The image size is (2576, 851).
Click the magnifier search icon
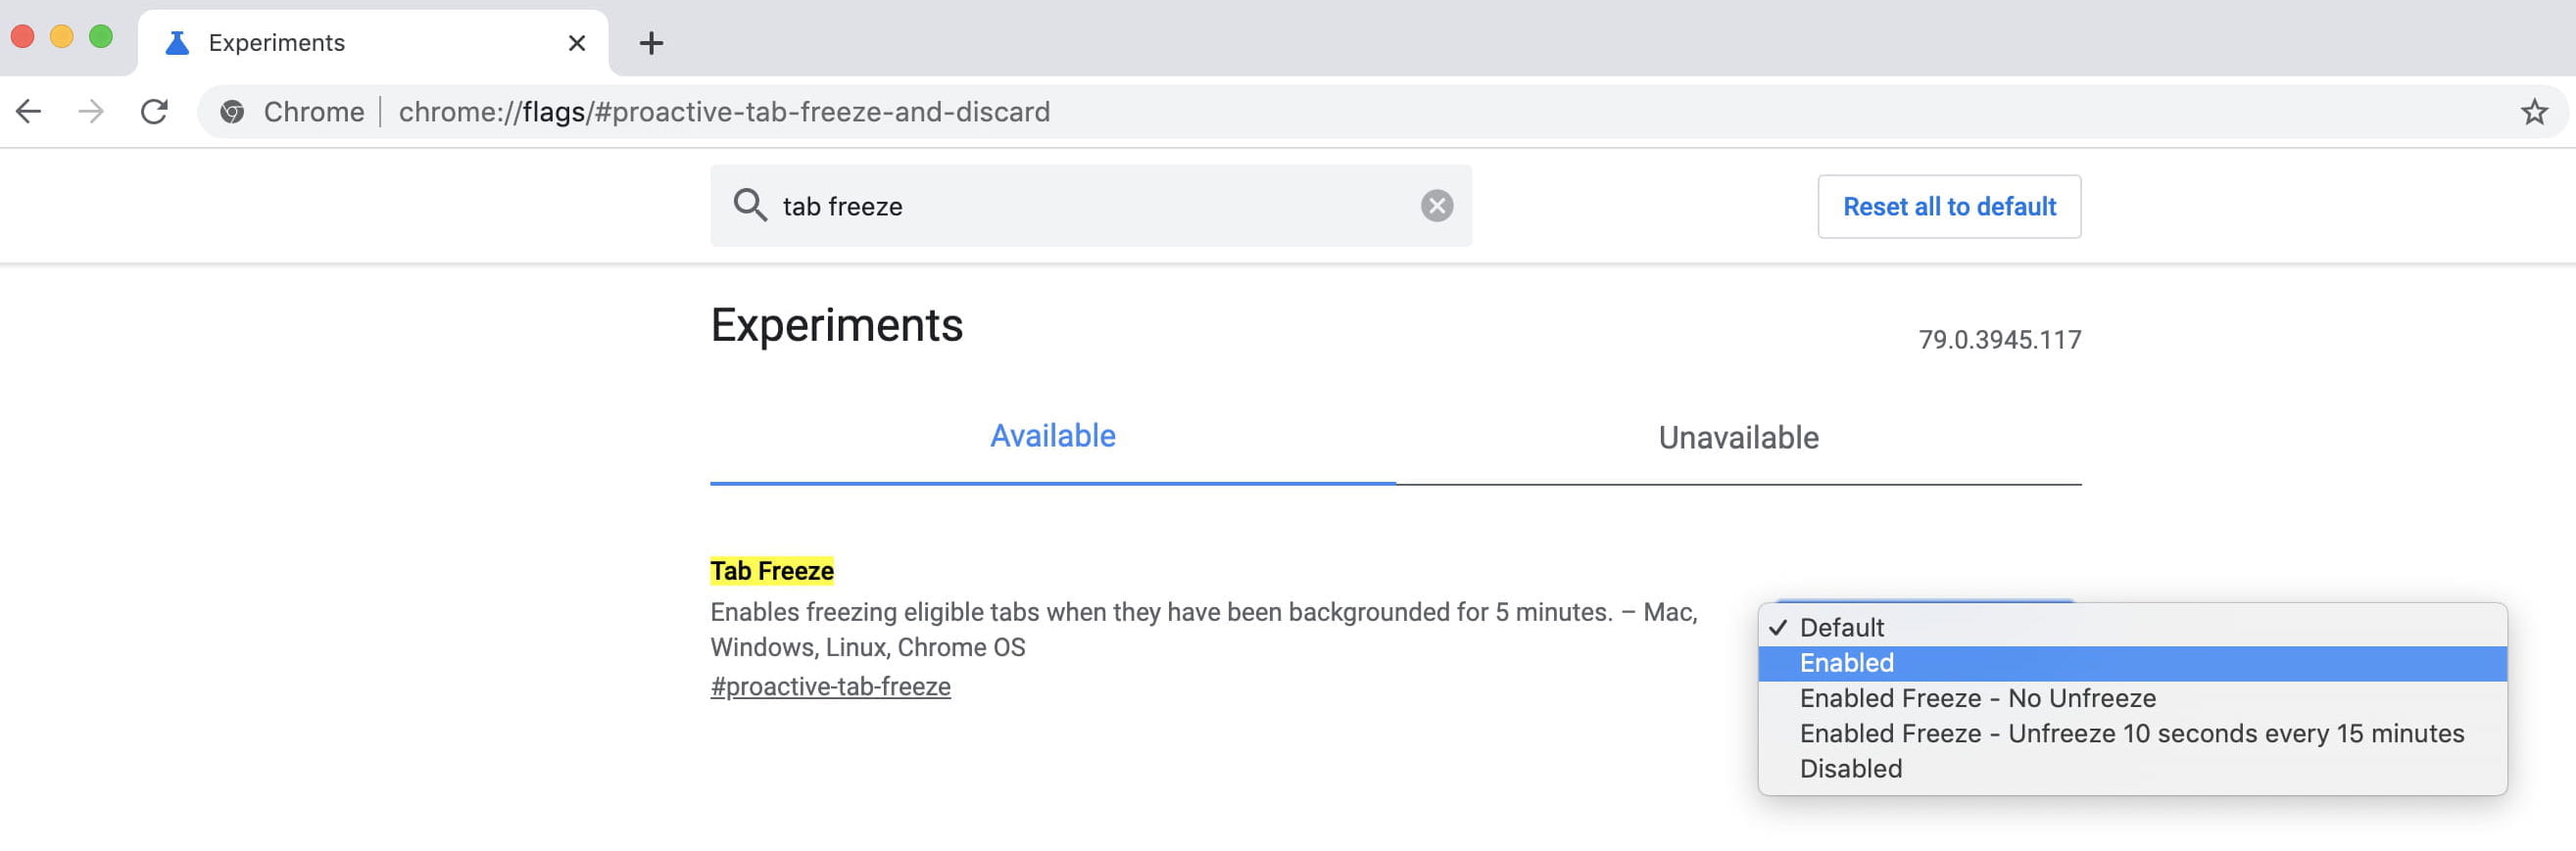pos(750,205)
